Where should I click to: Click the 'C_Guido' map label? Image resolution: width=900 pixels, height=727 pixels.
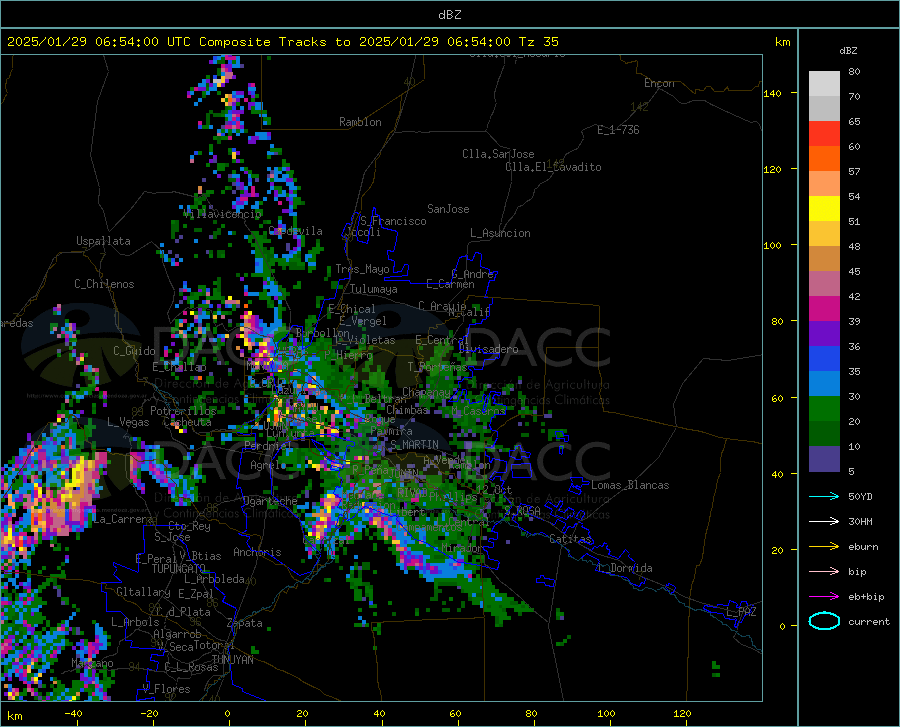tap(134, 351)
